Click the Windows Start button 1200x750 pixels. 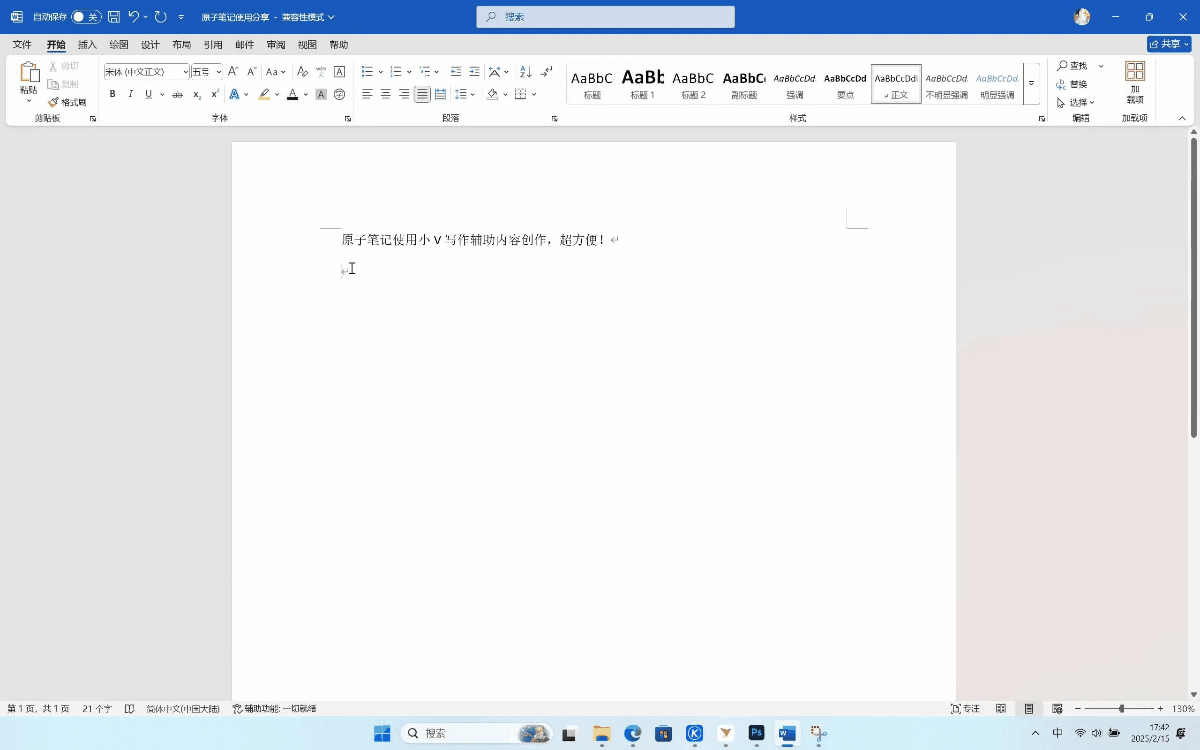pos(382,733)
